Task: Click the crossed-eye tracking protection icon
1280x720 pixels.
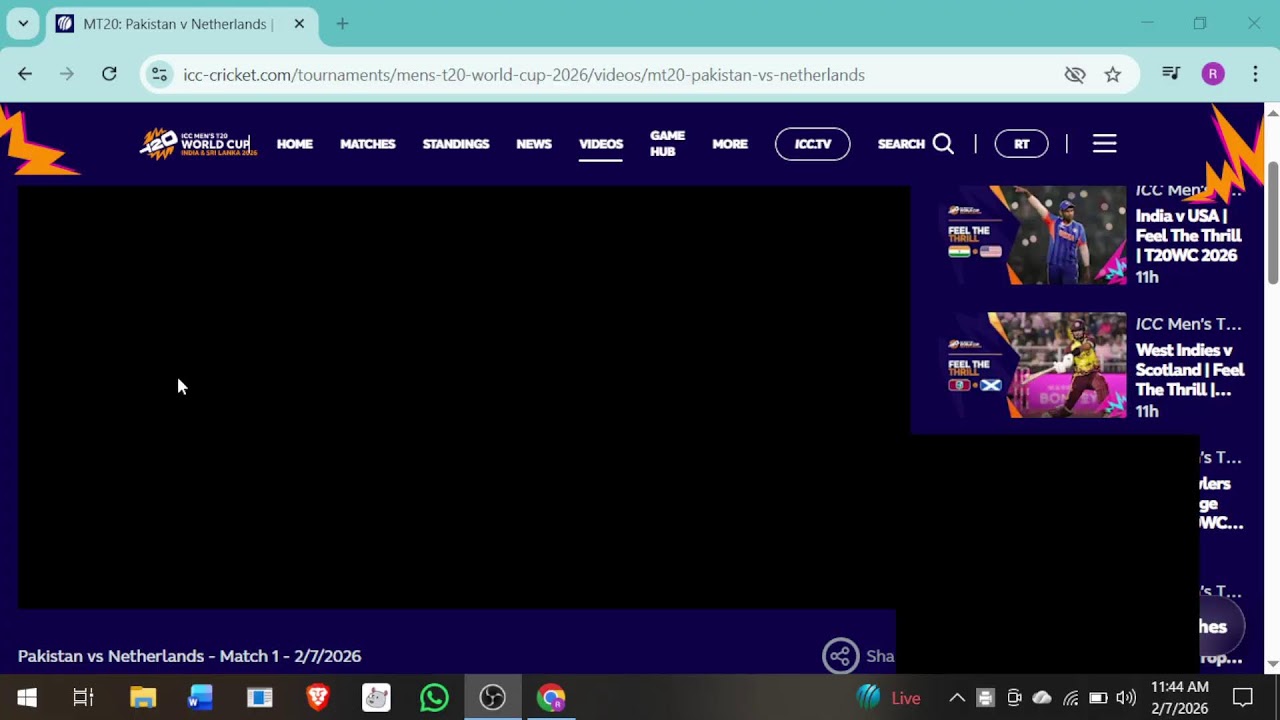Action: [1075, 75]
